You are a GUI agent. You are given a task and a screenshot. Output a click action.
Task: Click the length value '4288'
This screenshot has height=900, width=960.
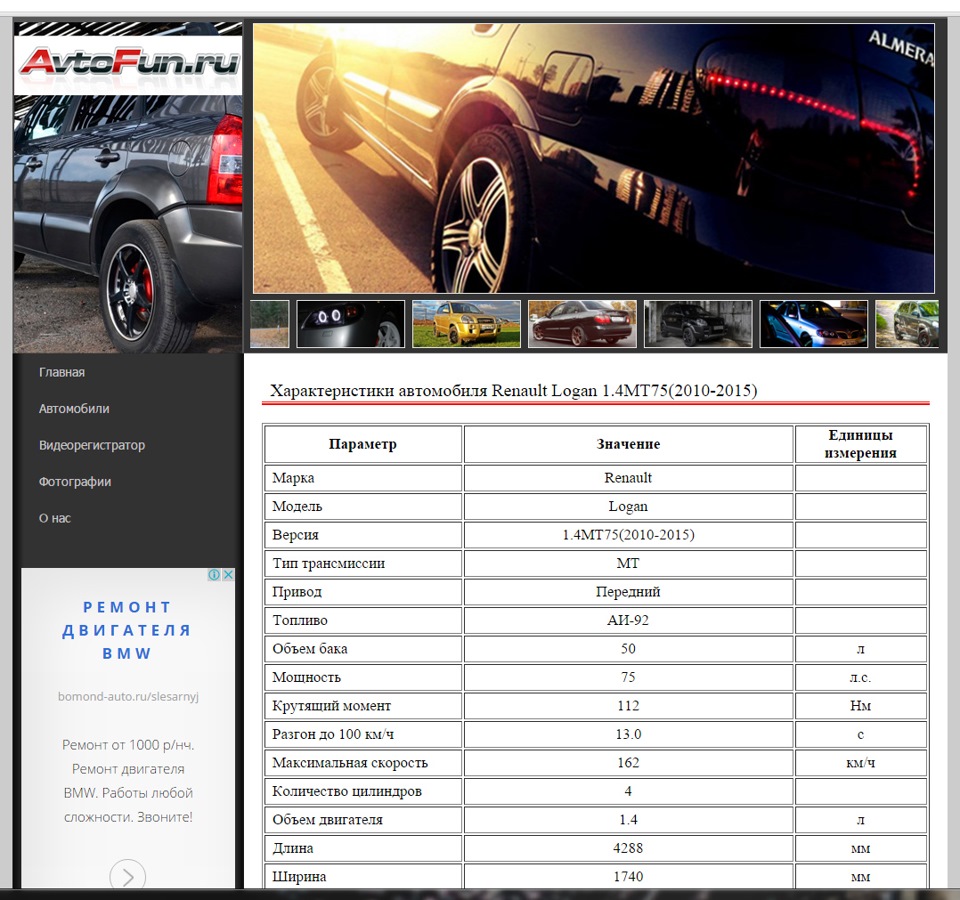pyautogui.click(x=628, y=849)
